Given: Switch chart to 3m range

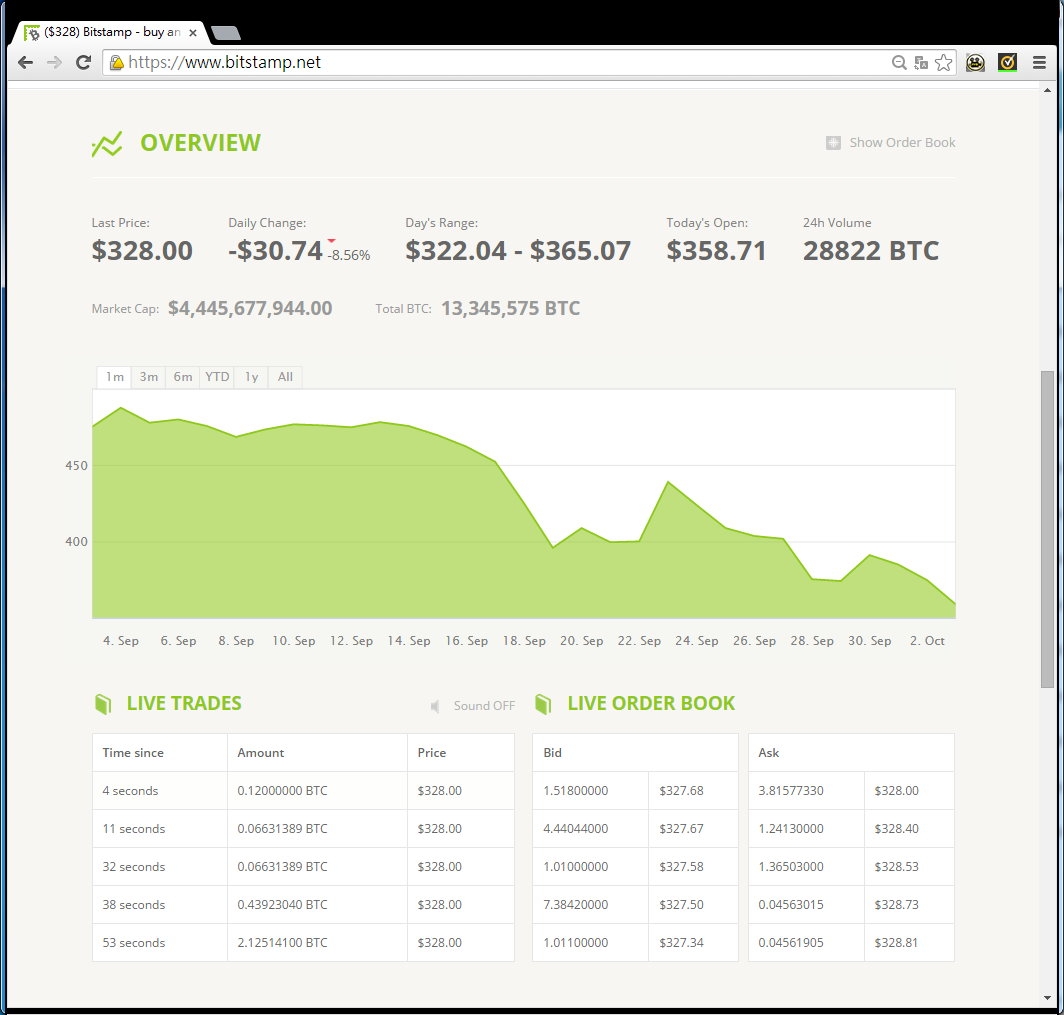Looking at the screenshot, I should click(x=149, y=377).
